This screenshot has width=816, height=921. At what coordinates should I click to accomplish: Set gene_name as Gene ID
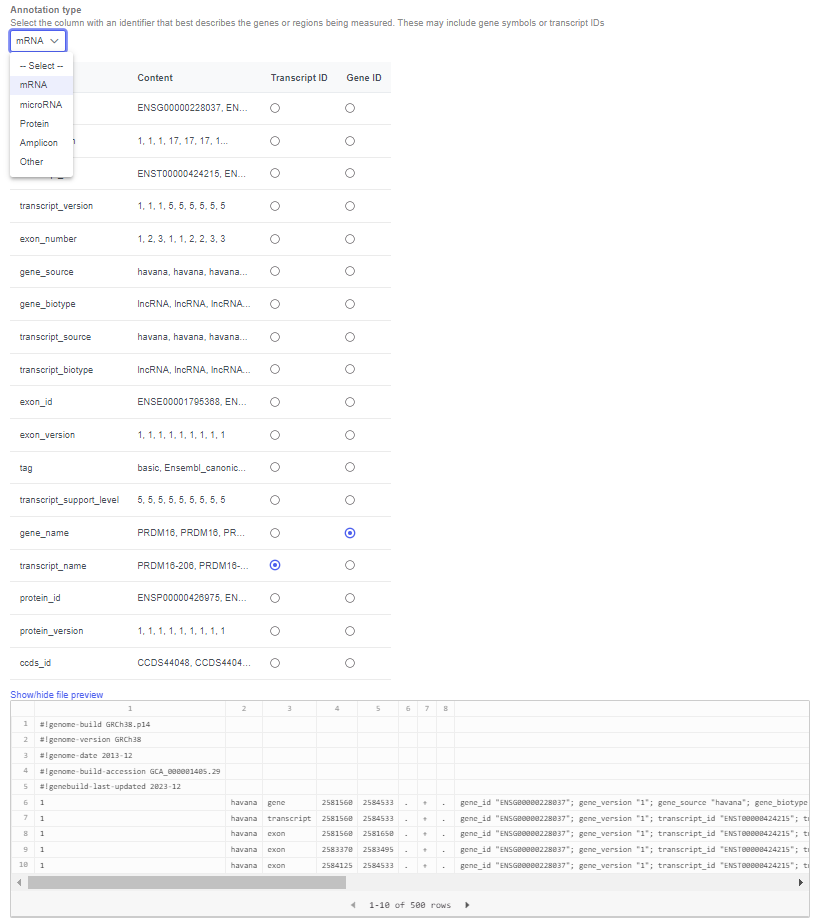coord(349,533)
